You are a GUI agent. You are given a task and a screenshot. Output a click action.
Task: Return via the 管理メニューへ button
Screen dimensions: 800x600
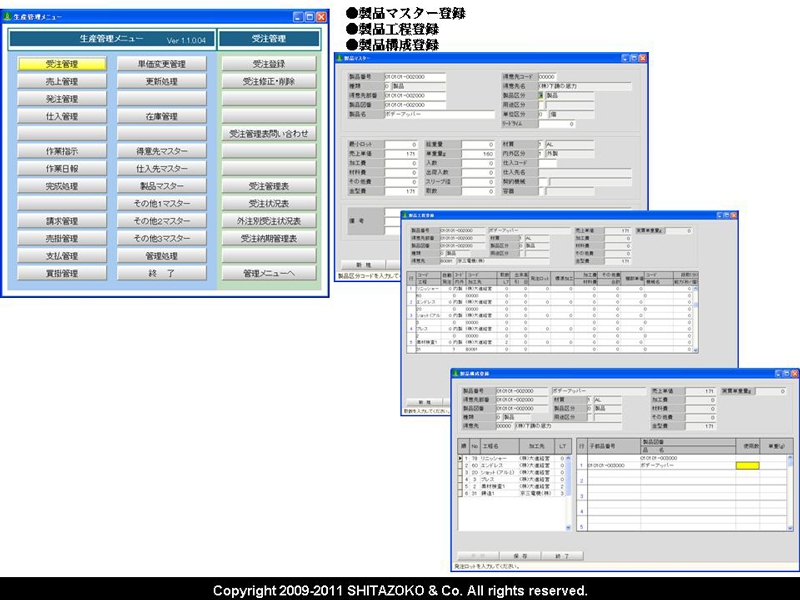[x=269, y=273]
